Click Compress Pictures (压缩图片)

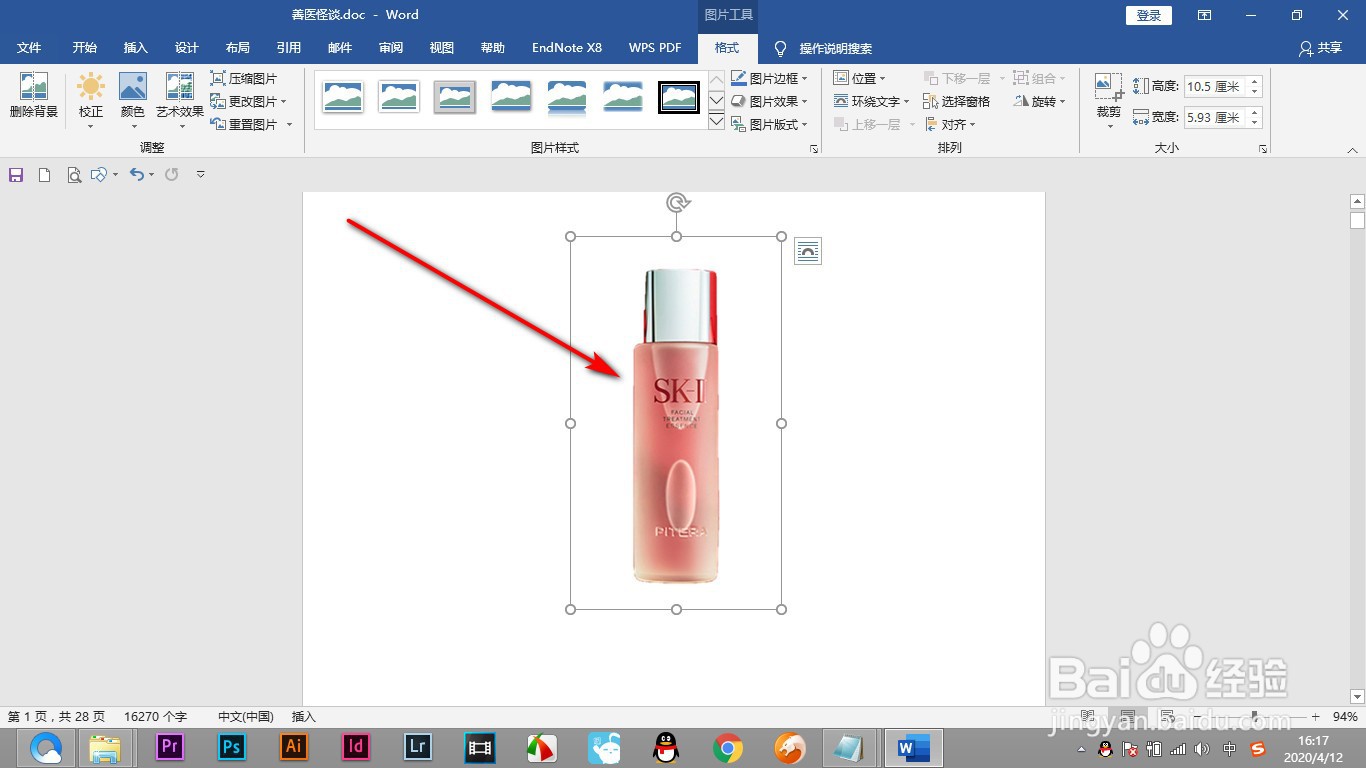pos(244,78)
